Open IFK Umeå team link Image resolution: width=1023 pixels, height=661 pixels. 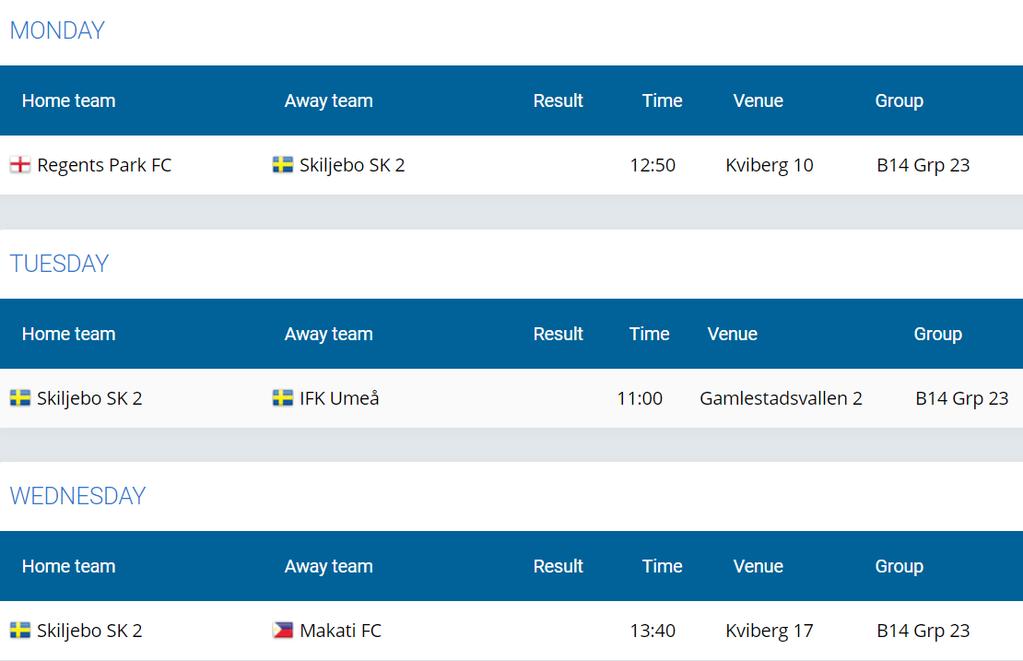pos(339,398)
